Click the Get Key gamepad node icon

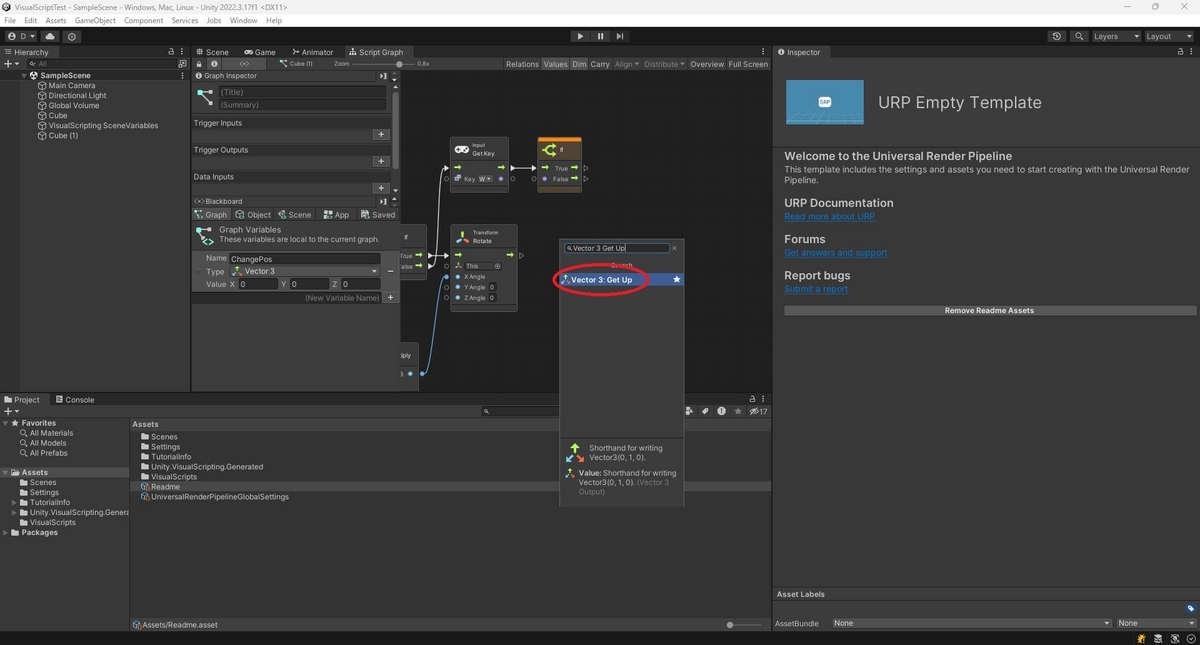462,150
